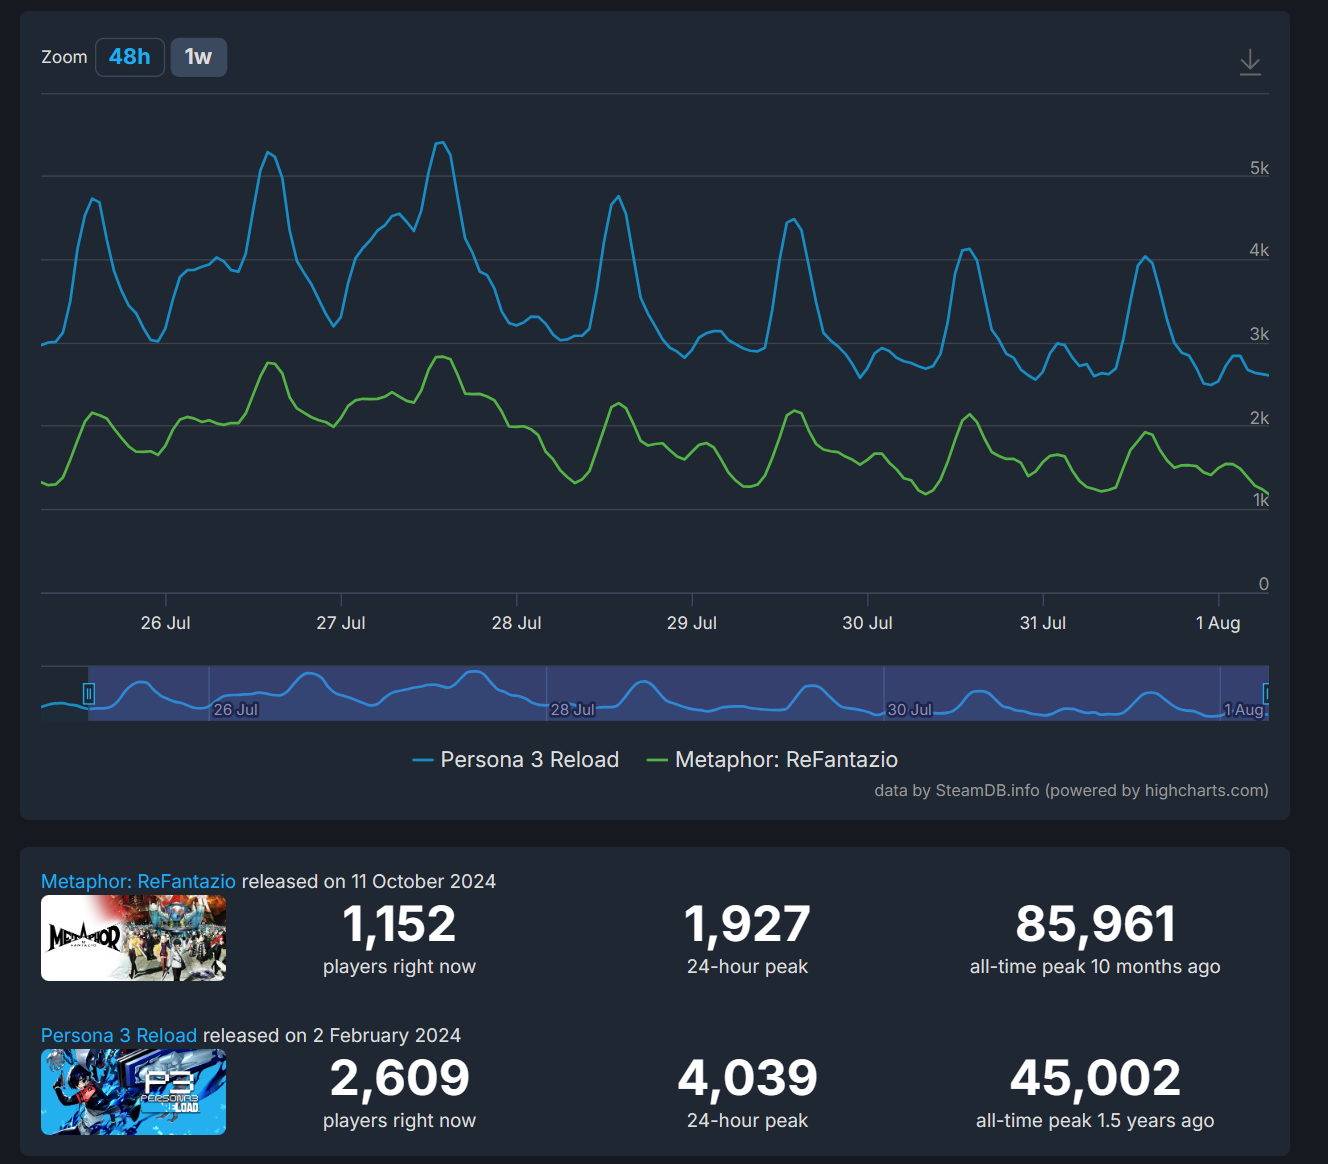Click the 27 Jul x-axis label
Image resolution: width=1328 pixels, height=1164 pixels.
(341, 623)
